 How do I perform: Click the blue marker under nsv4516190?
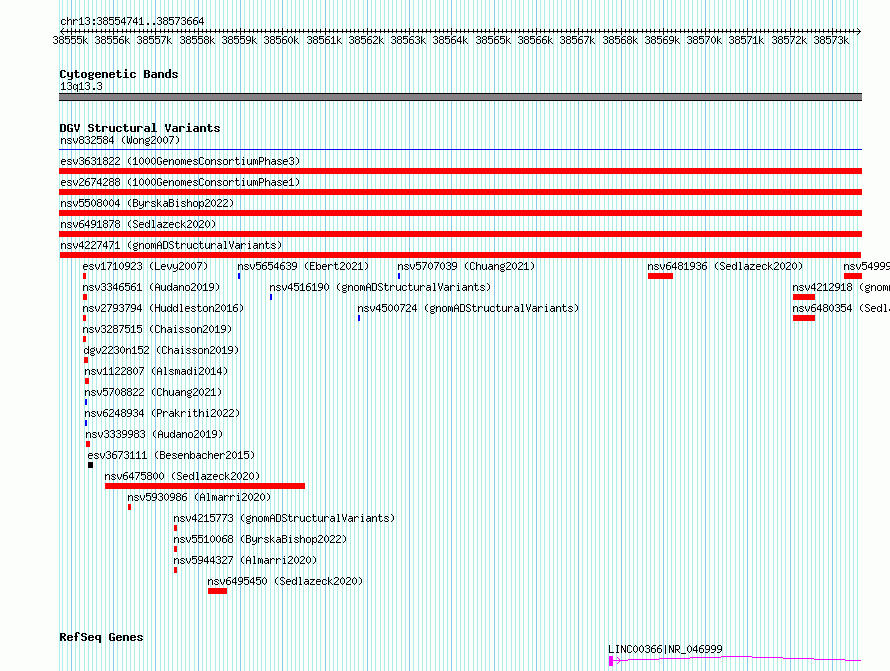click(x=271, y=297)
